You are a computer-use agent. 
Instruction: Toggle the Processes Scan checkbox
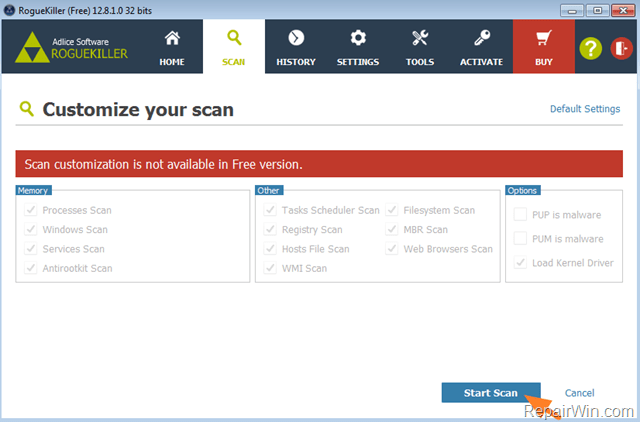(31, 210)
